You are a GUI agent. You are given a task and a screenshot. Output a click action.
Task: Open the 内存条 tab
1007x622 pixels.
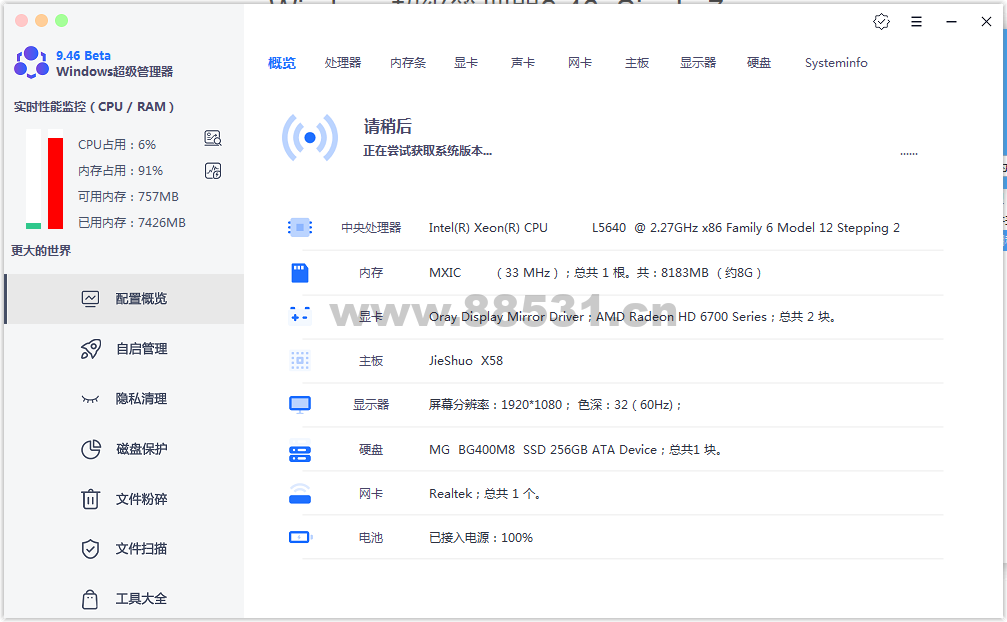click(x=408, y=63)
